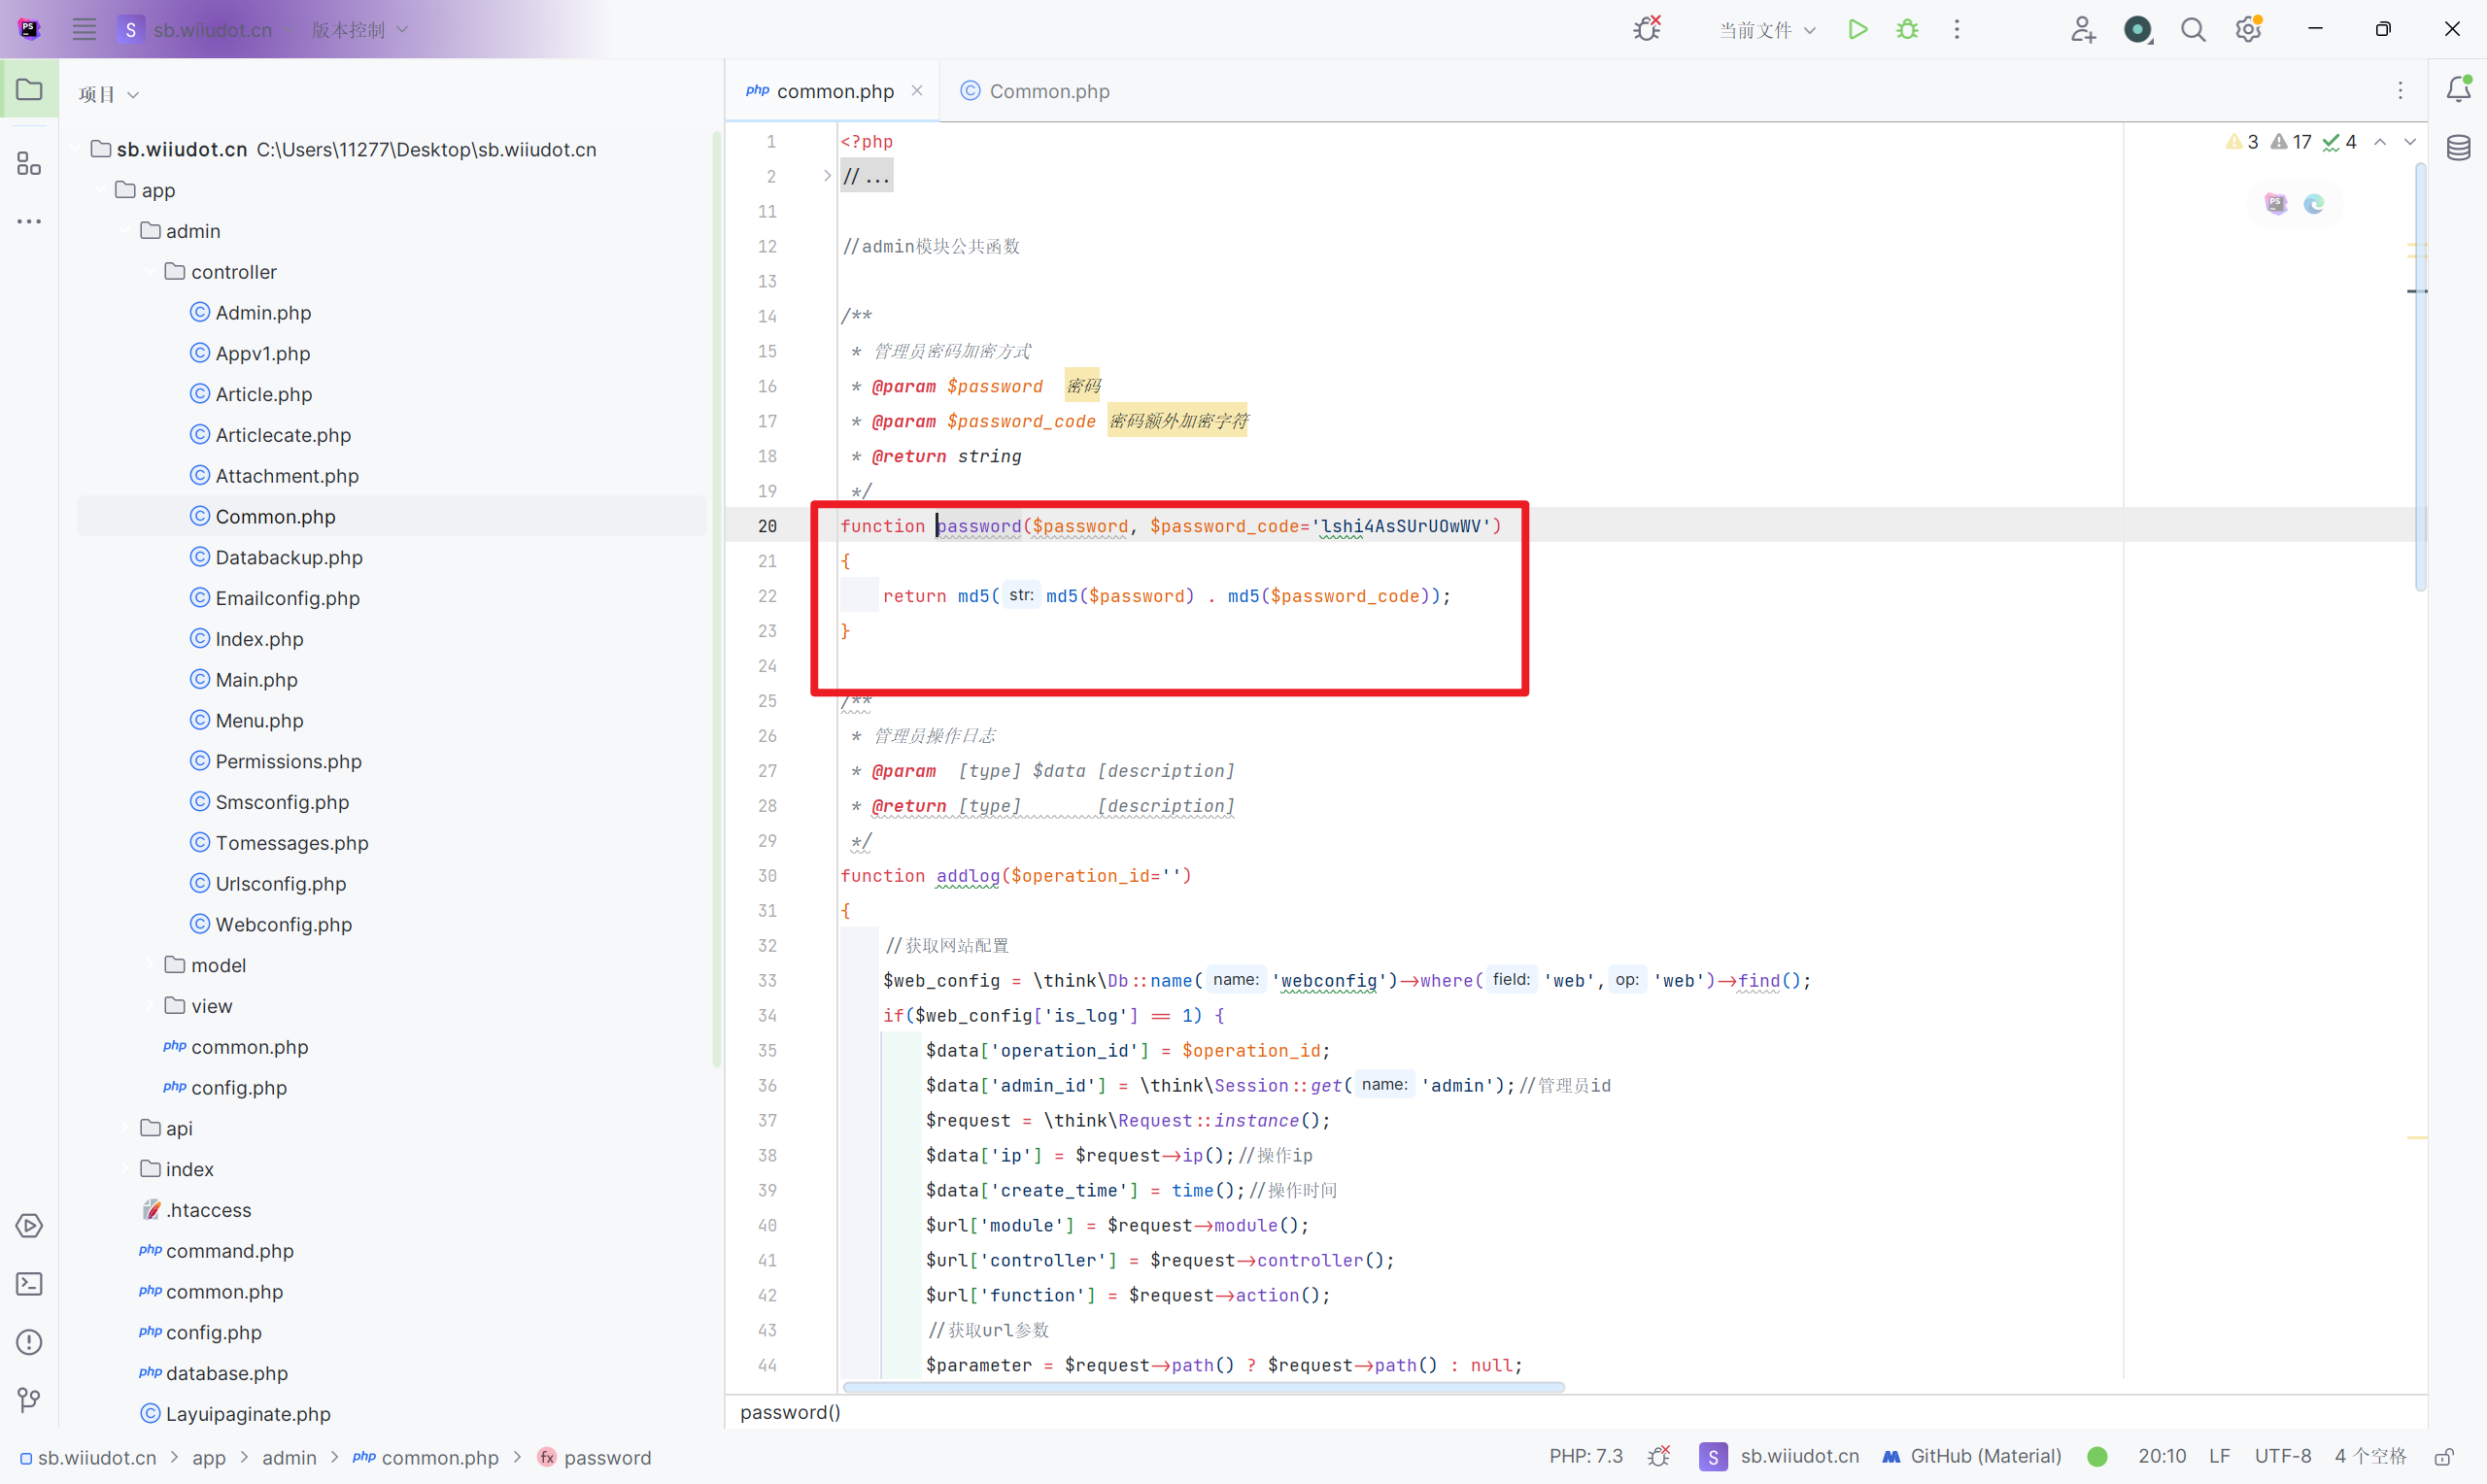Expand the index folder

point(125,1169)
